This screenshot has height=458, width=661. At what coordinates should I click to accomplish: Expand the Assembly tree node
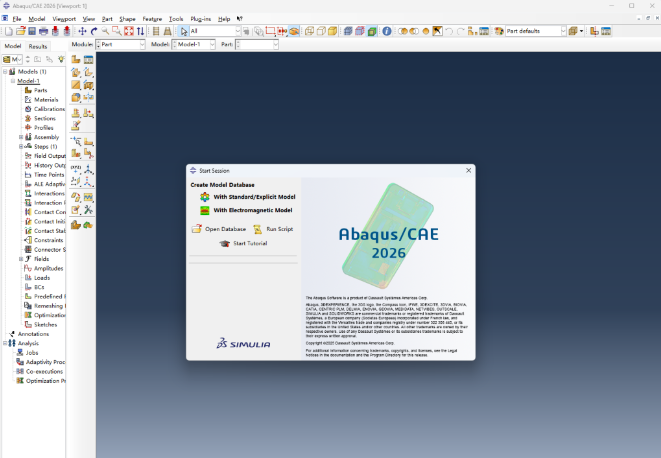point(21,137)
